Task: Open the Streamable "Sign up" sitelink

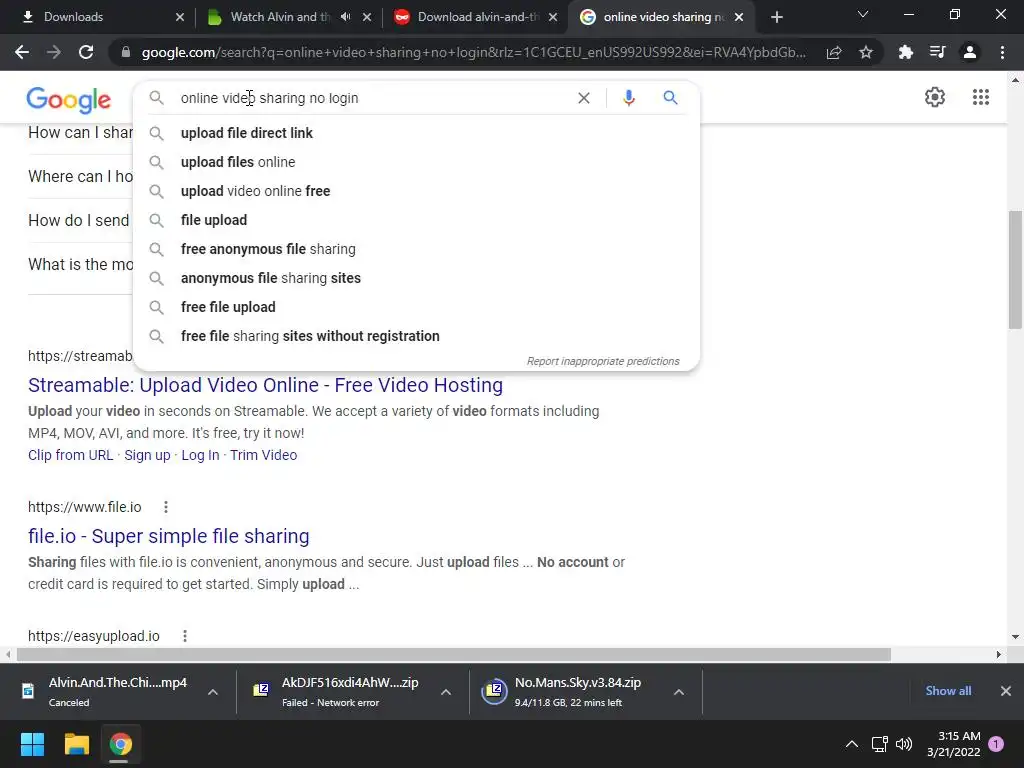Action: 147,455
